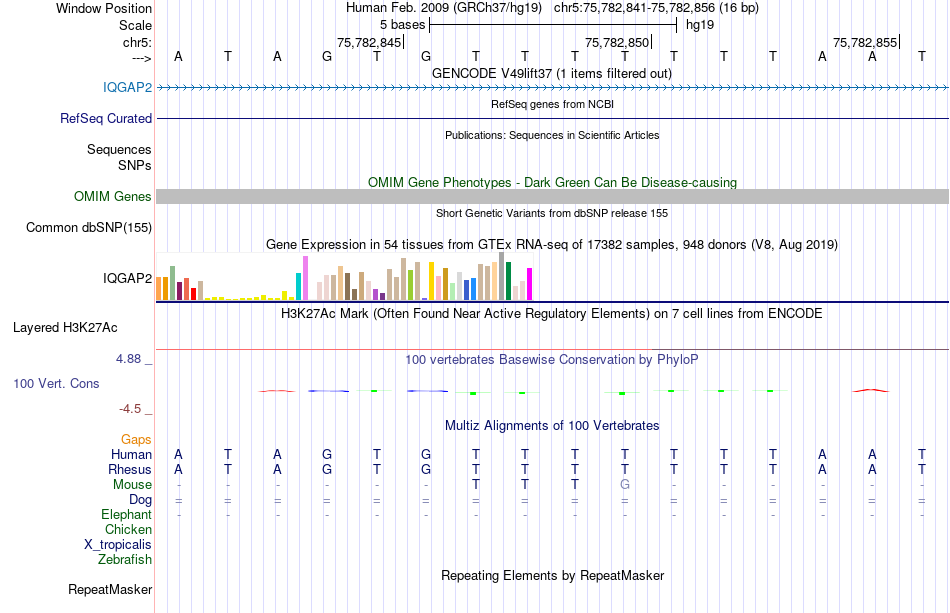Click the 75,782,855 ruler position label
950x613 pixels.
coord(865,42)
